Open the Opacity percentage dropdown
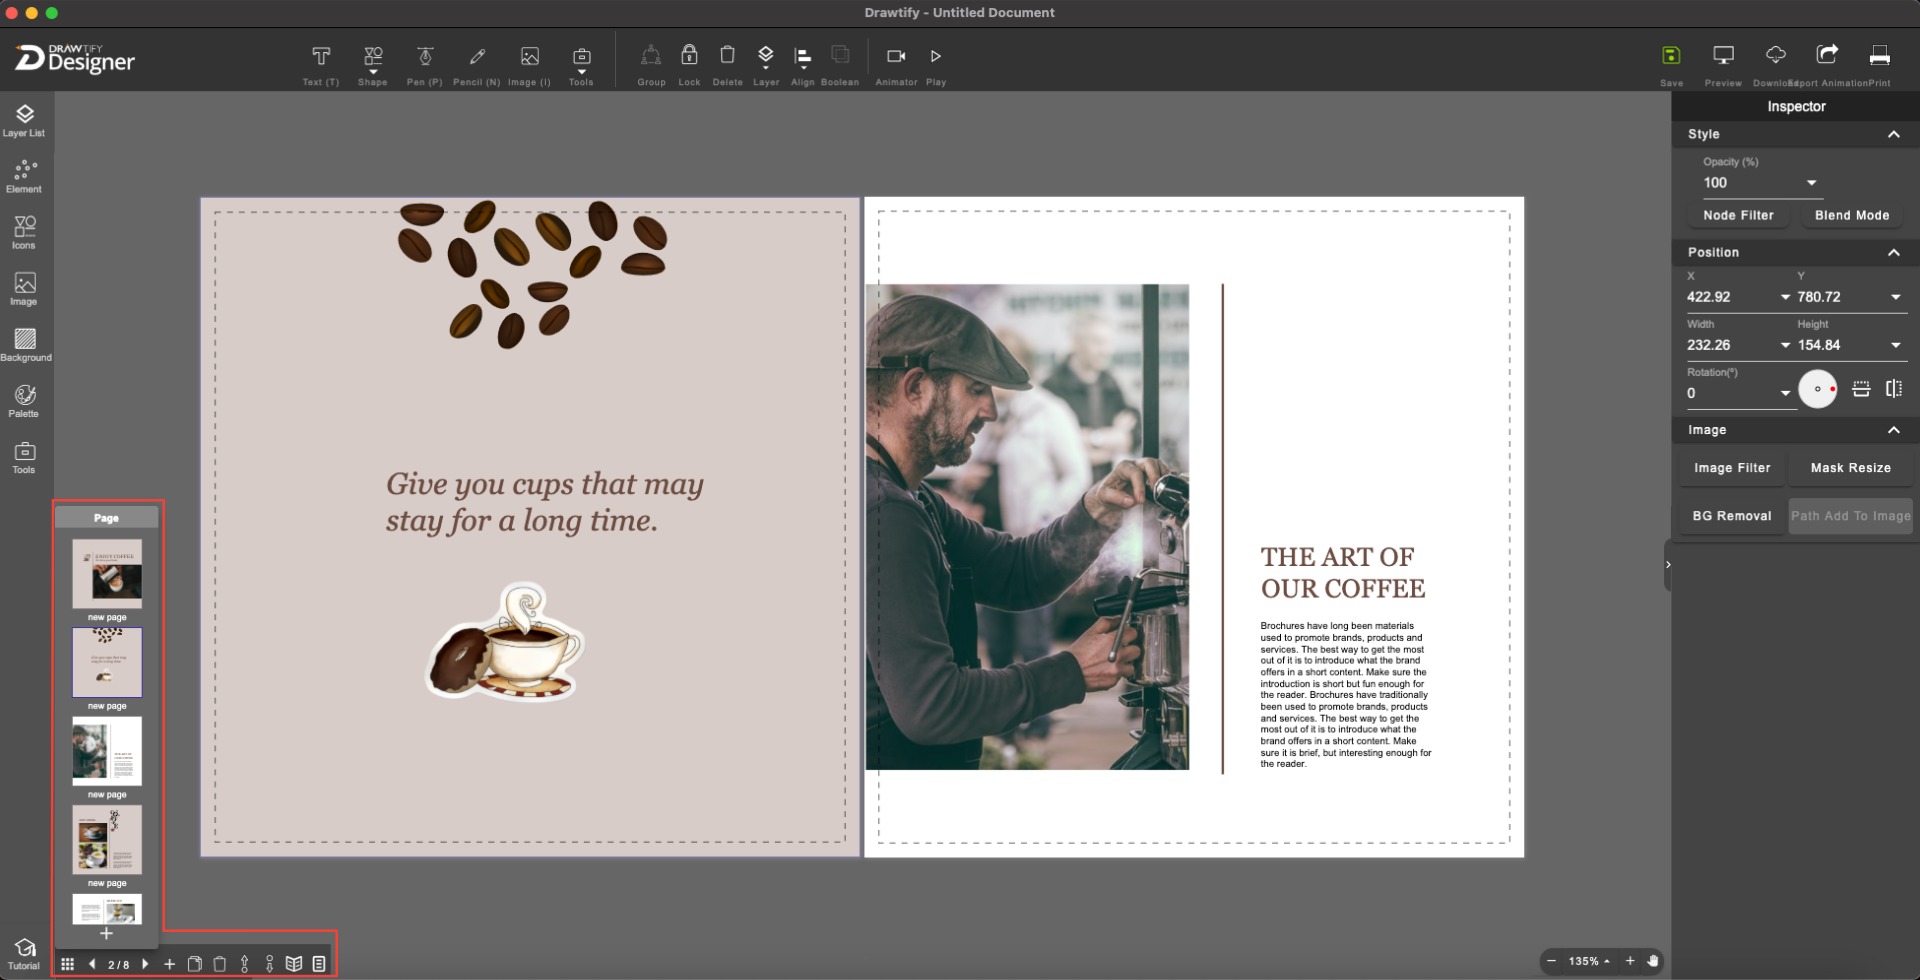This screenshot has height=980, width=1920. pyautogui.click(x=1811, y=183)
